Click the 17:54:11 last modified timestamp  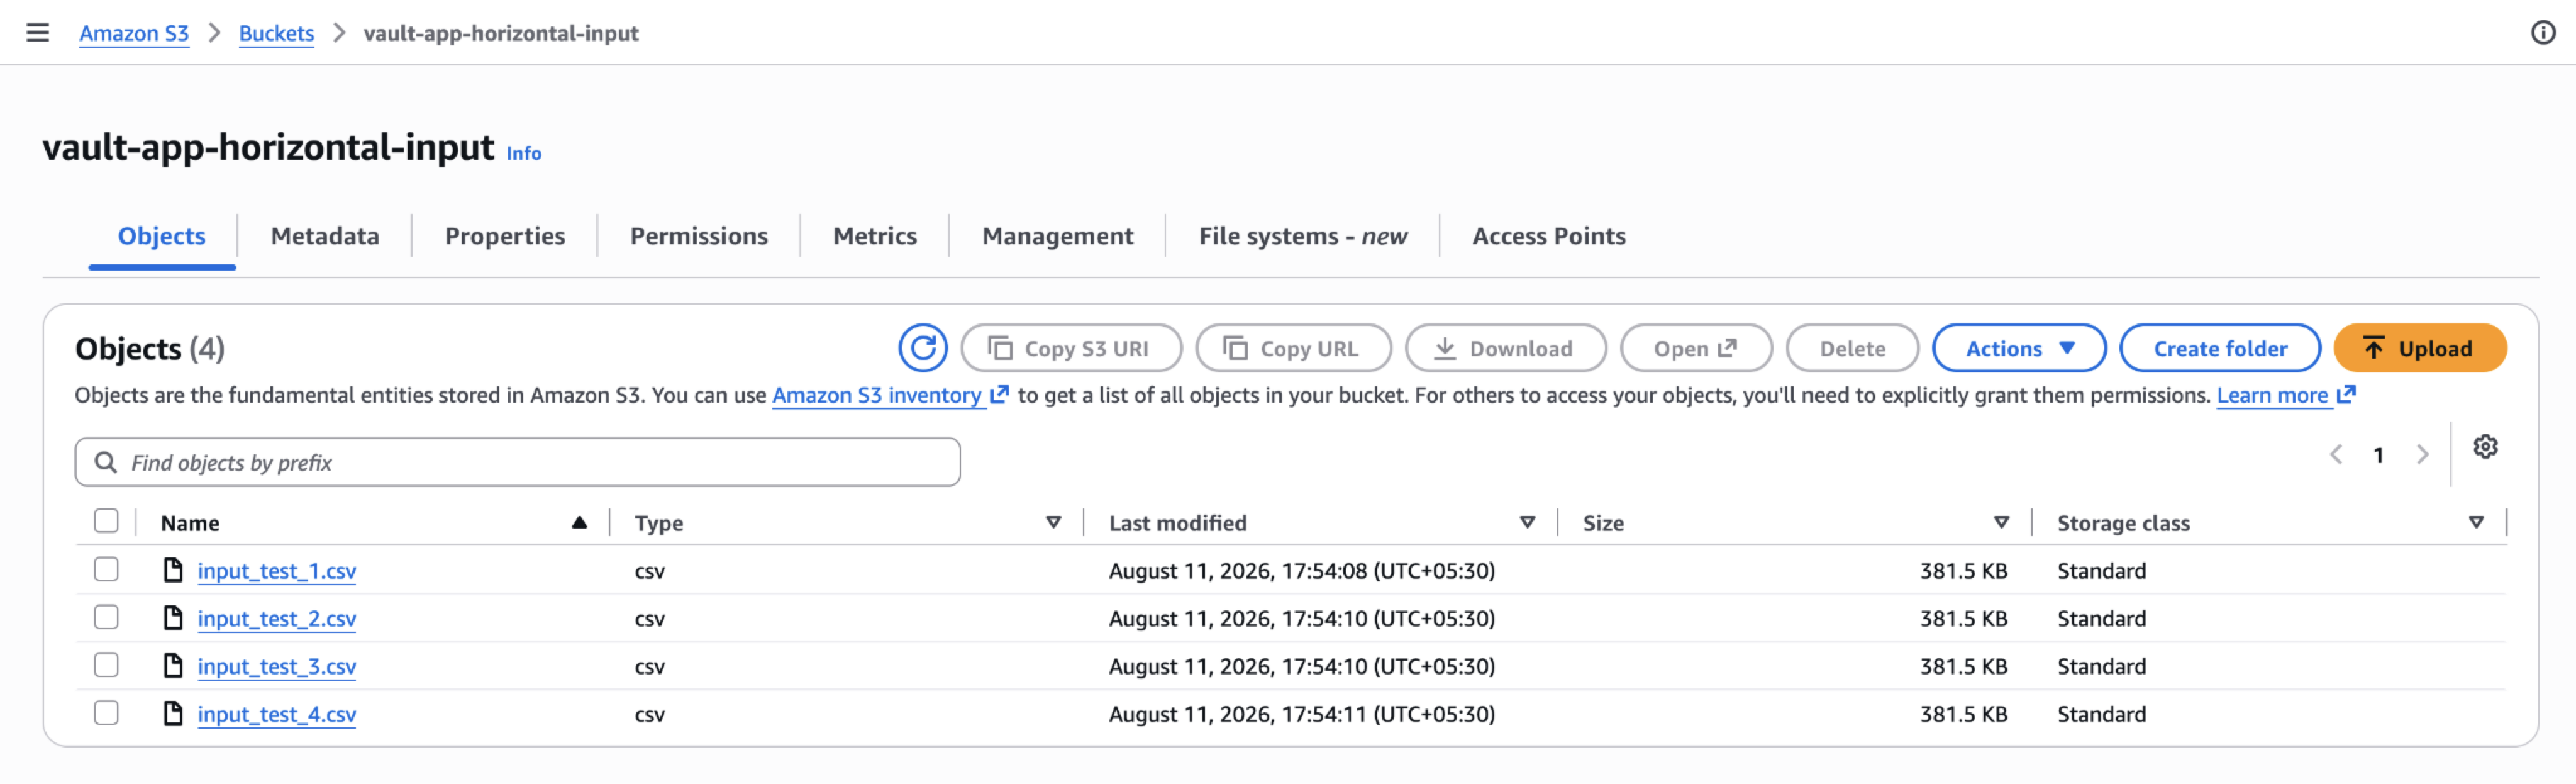click(1301, 714)
